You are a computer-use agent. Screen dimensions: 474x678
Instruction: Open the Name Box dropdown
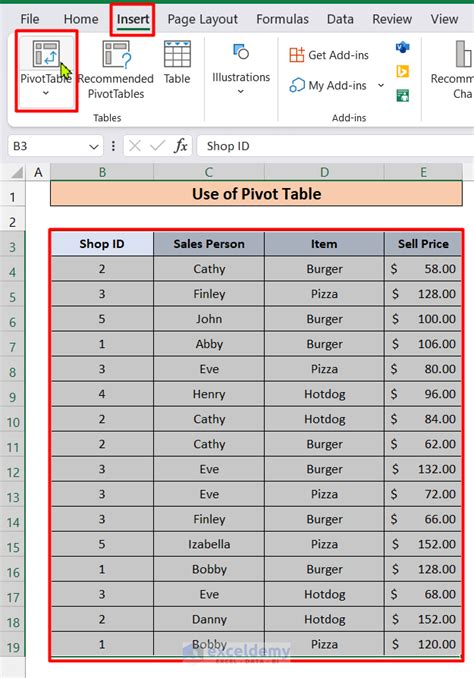tap(93, 147)
